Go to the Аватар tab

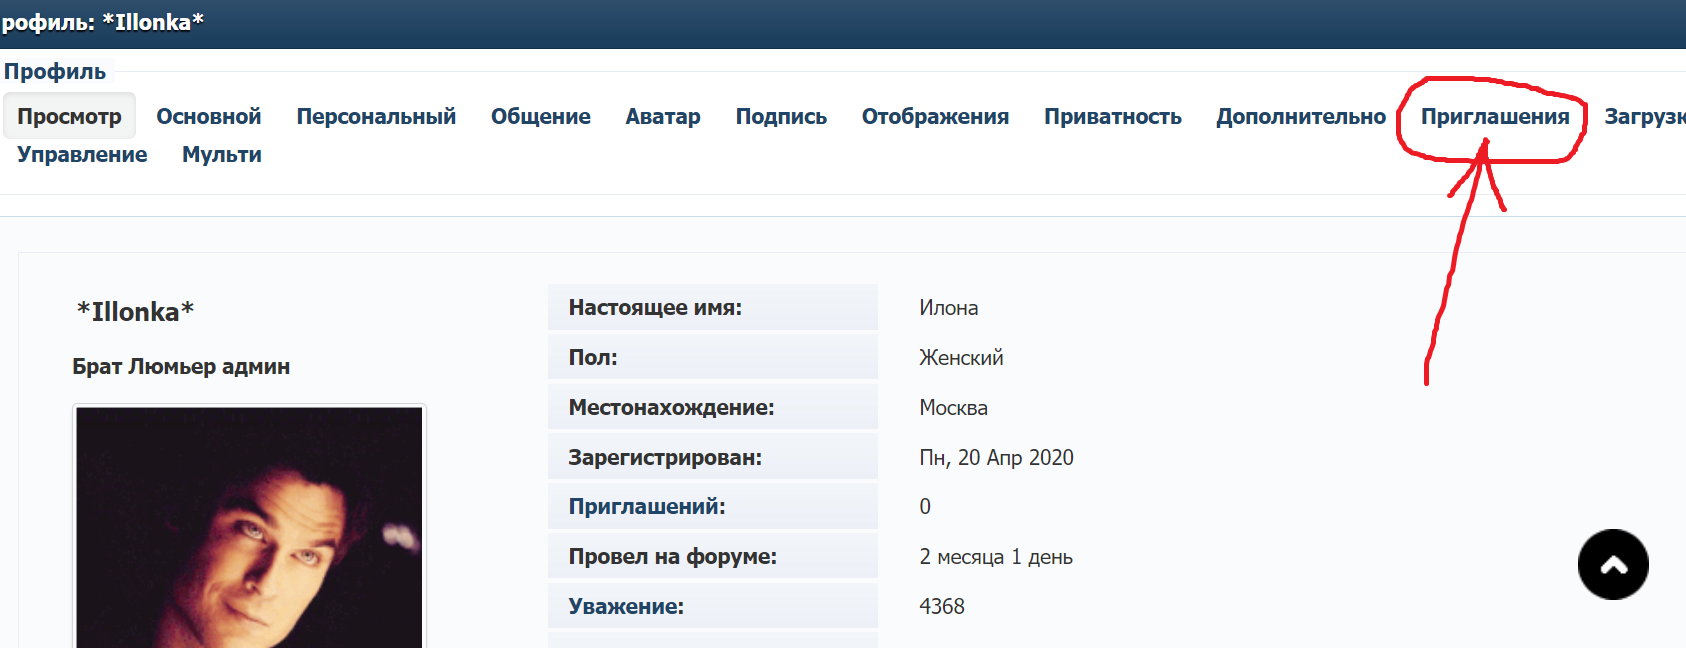pyautogui.click(x=663, y=117)
